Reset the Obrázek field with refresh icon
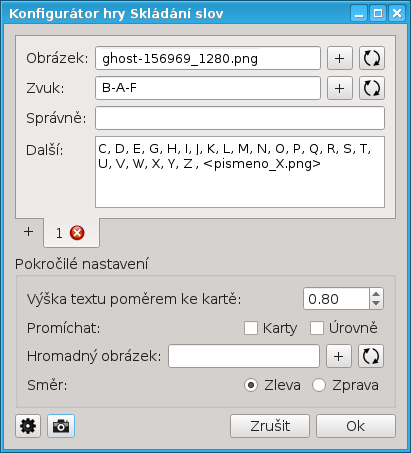This screenshot has height=453, width=411. pos(372,58)
